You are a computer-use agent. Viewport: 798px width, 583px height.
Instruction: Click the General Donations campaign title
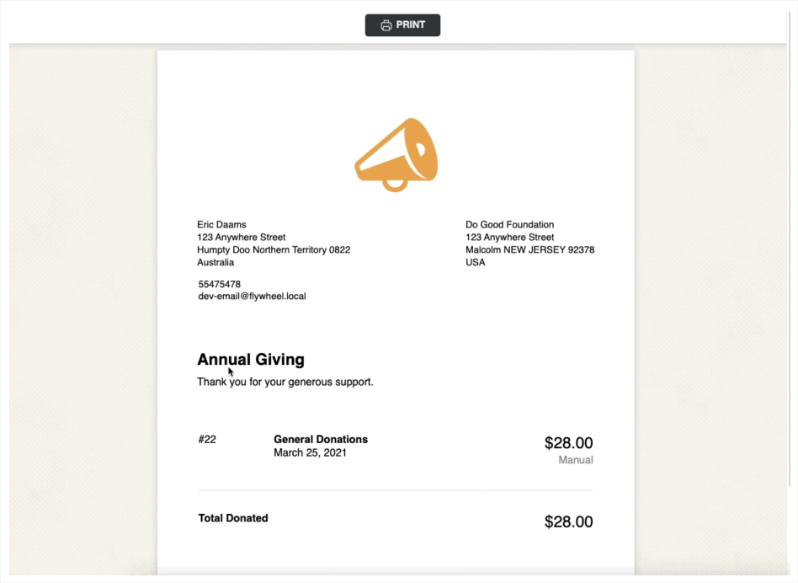point(321,439)
